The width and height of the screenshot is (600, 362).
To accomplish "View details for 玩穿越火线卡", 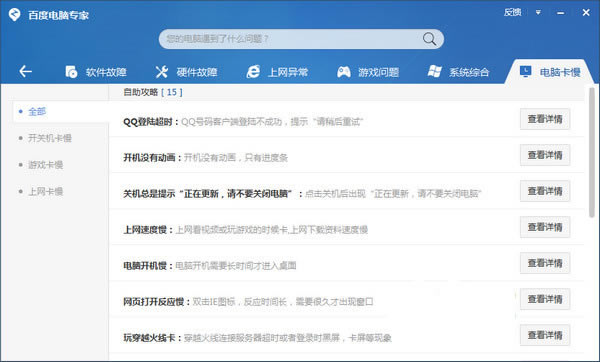I will 545,335.
